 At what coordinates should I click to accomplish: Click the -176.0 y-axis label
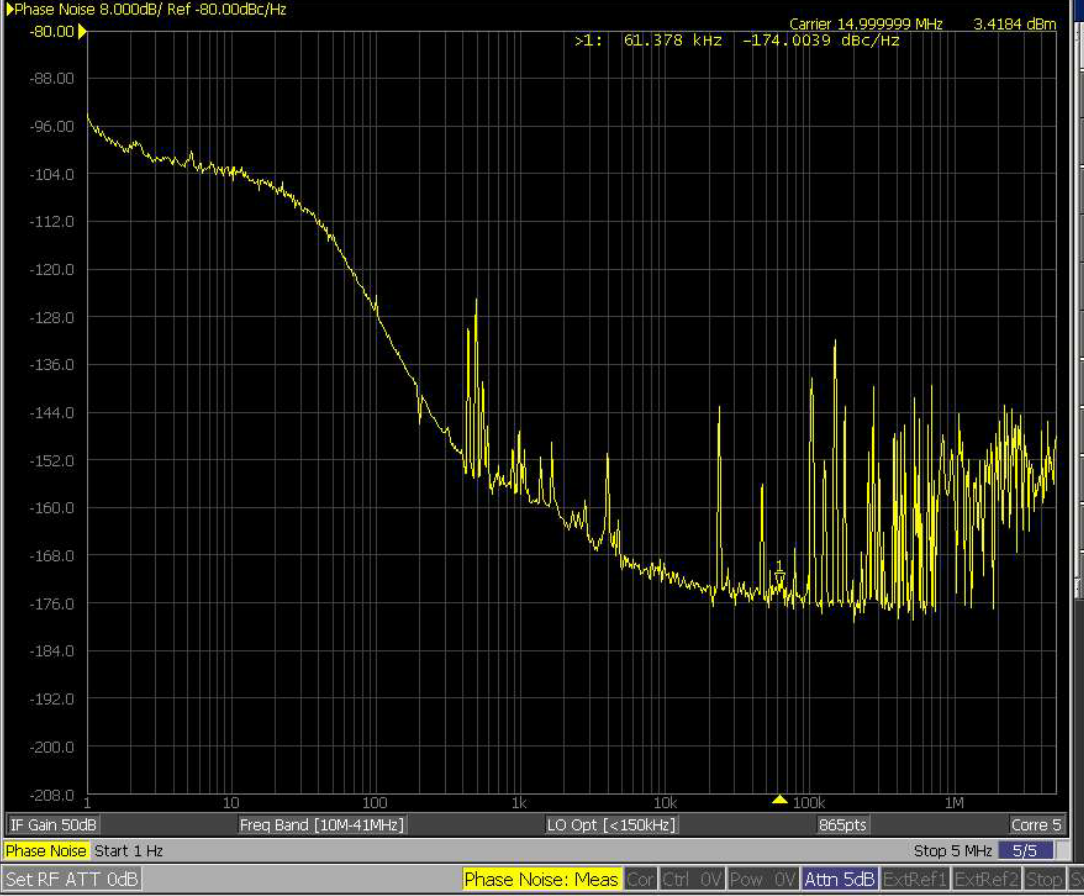coord(52,604)
